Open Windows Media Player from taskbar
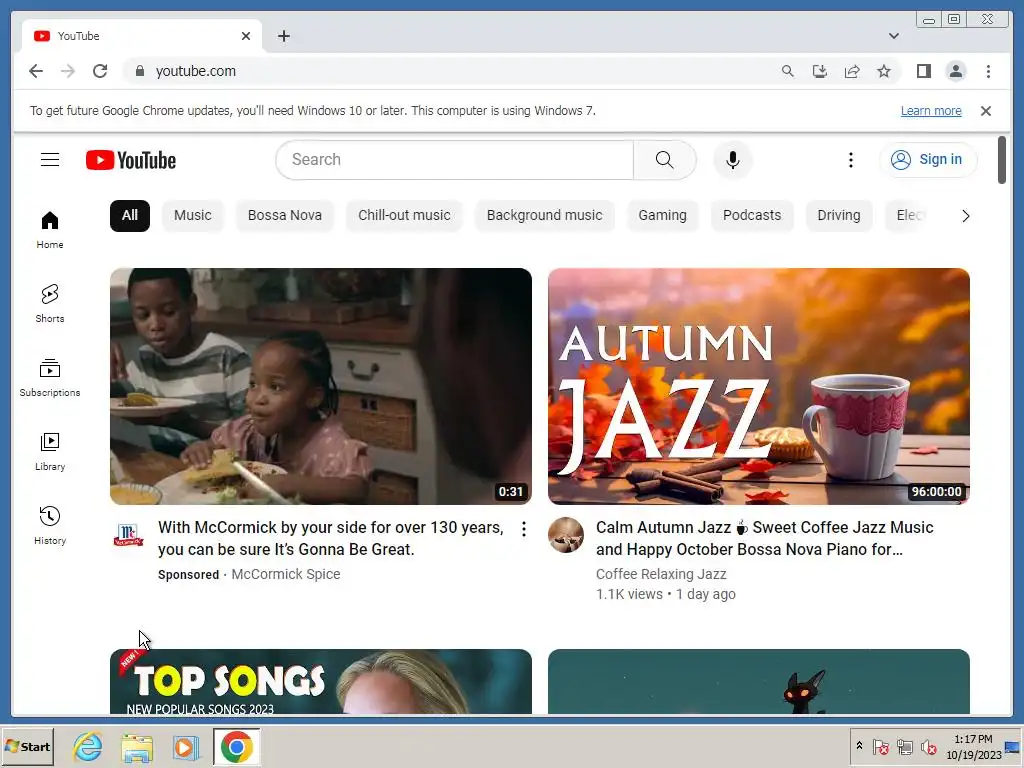This screenshot has width=1024, height=768. 186,747
